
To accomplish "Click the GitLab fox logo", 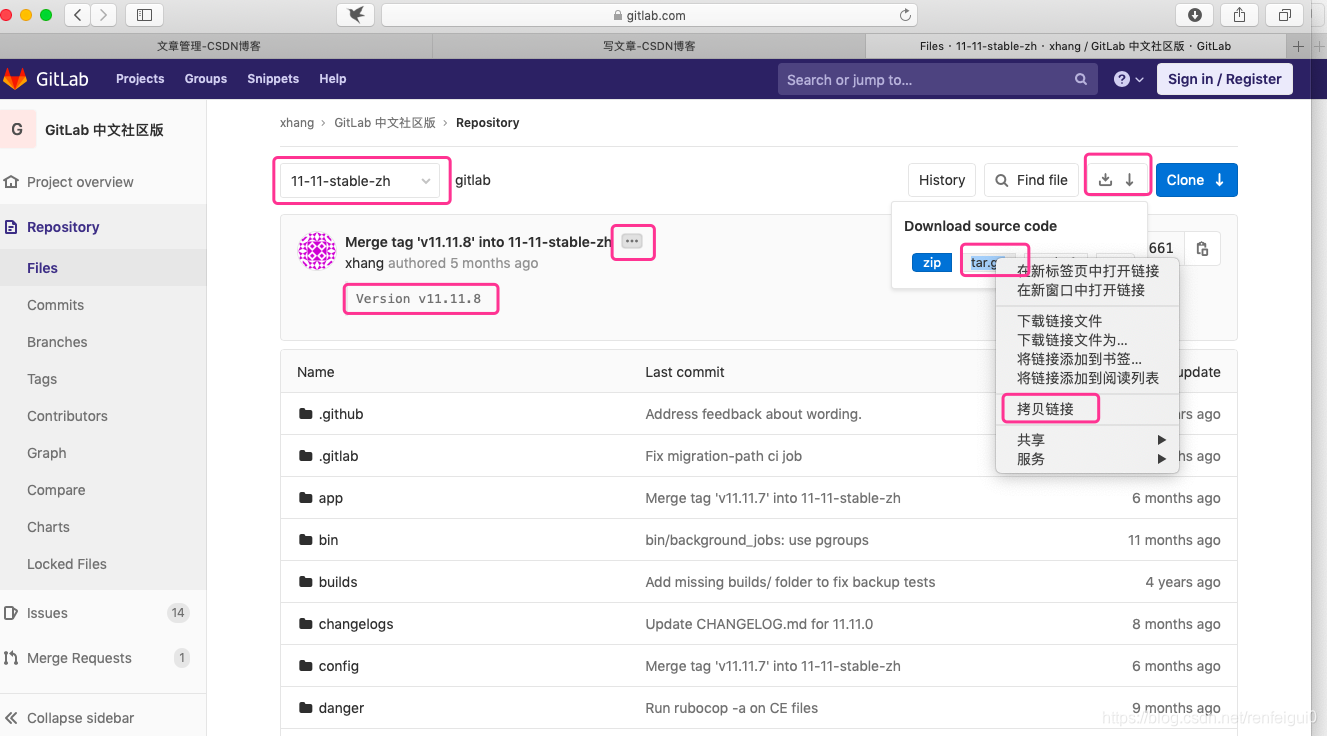I will pyautogui.click(x=15, y=79).
